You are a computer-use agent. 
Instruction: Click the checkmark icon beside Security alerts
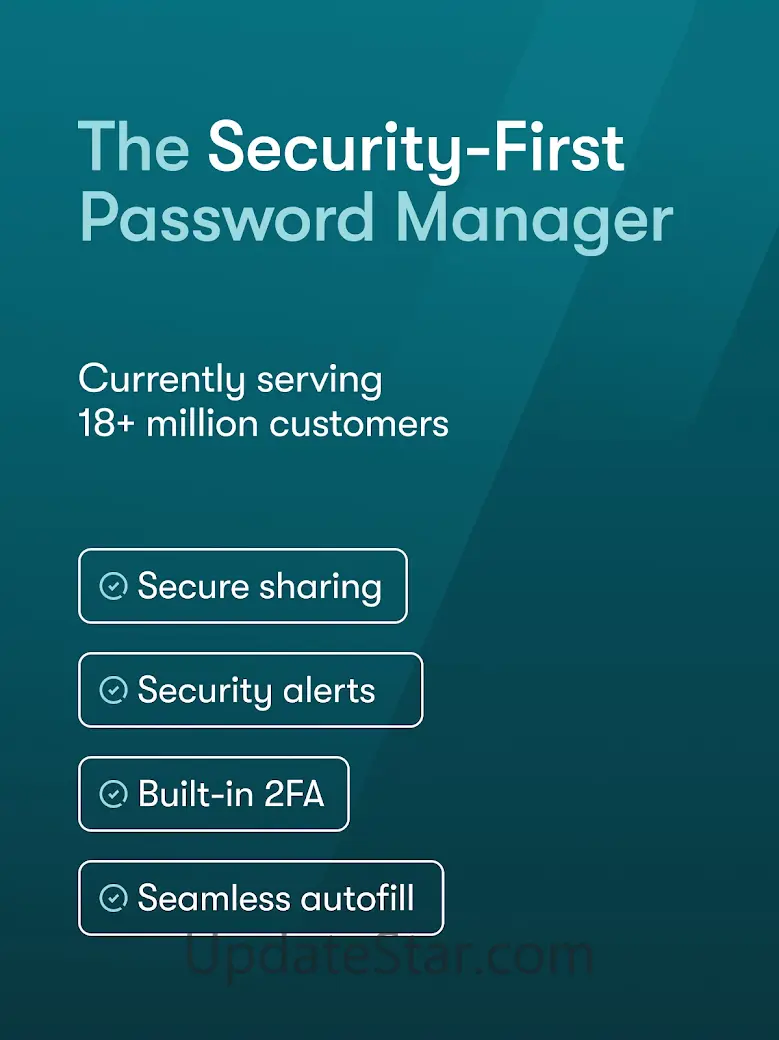pyautogui.click(x=113, y=690)
